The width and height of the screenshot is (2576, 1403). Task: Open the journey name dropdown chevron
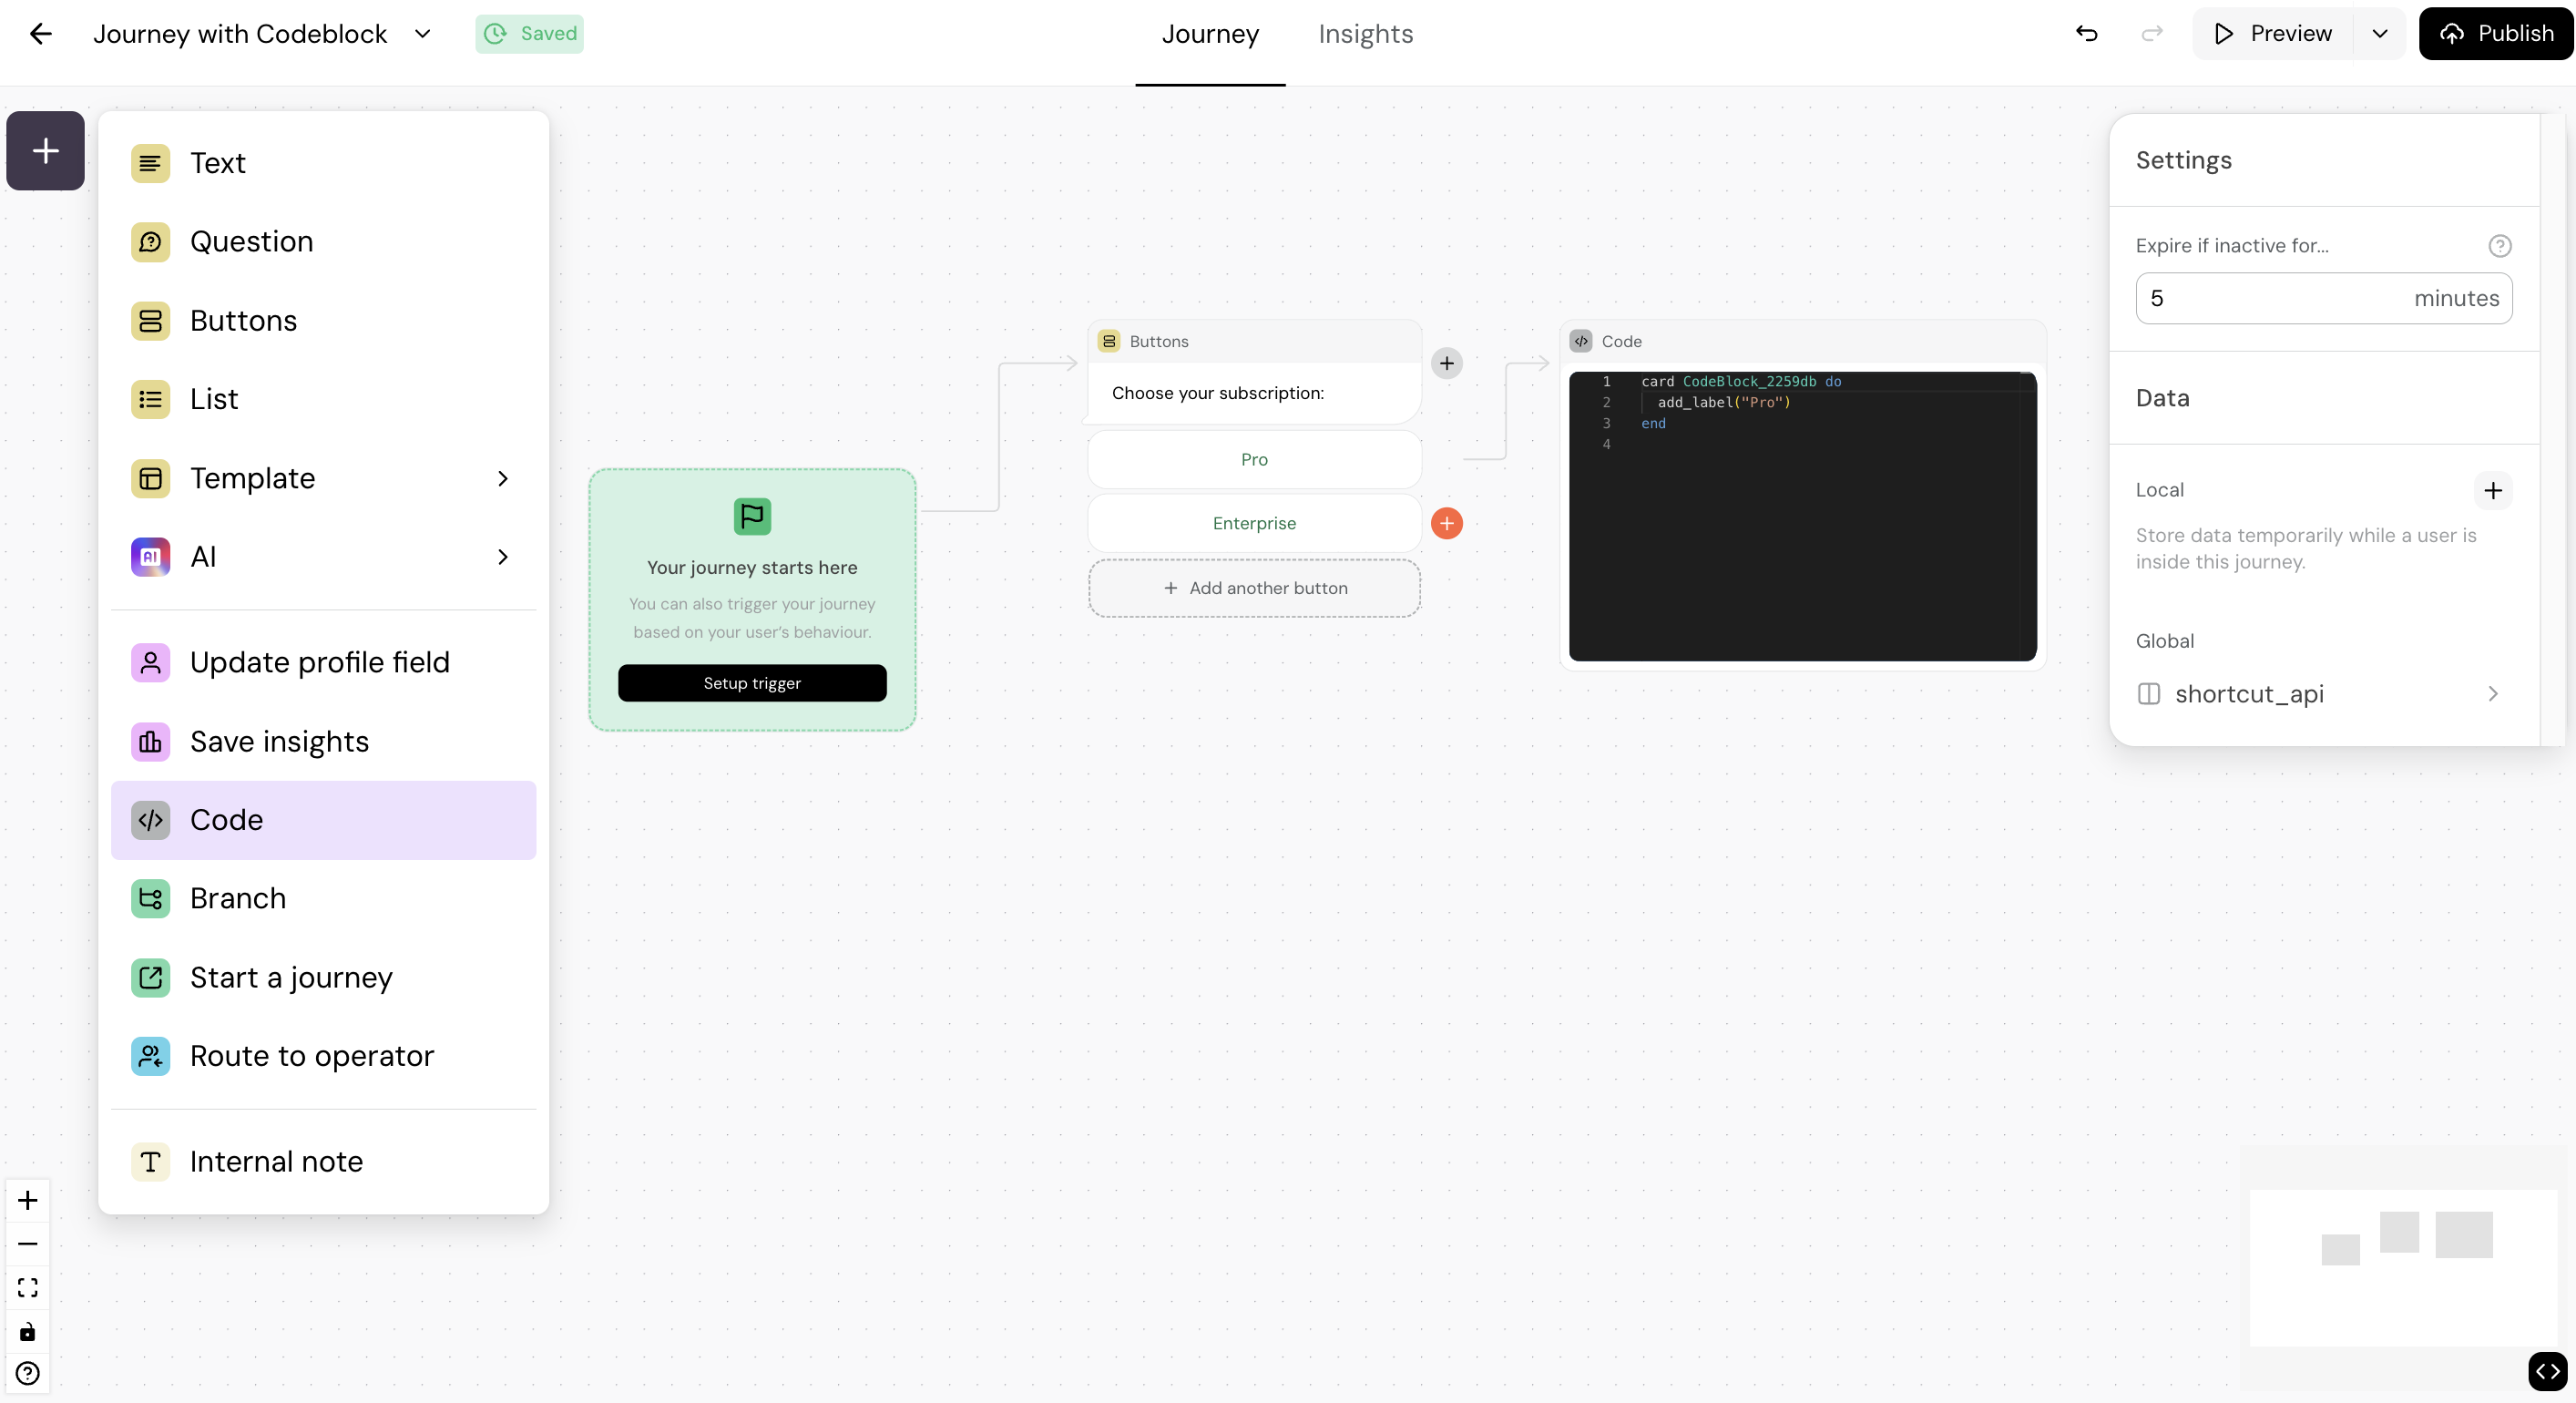[423, 34]
